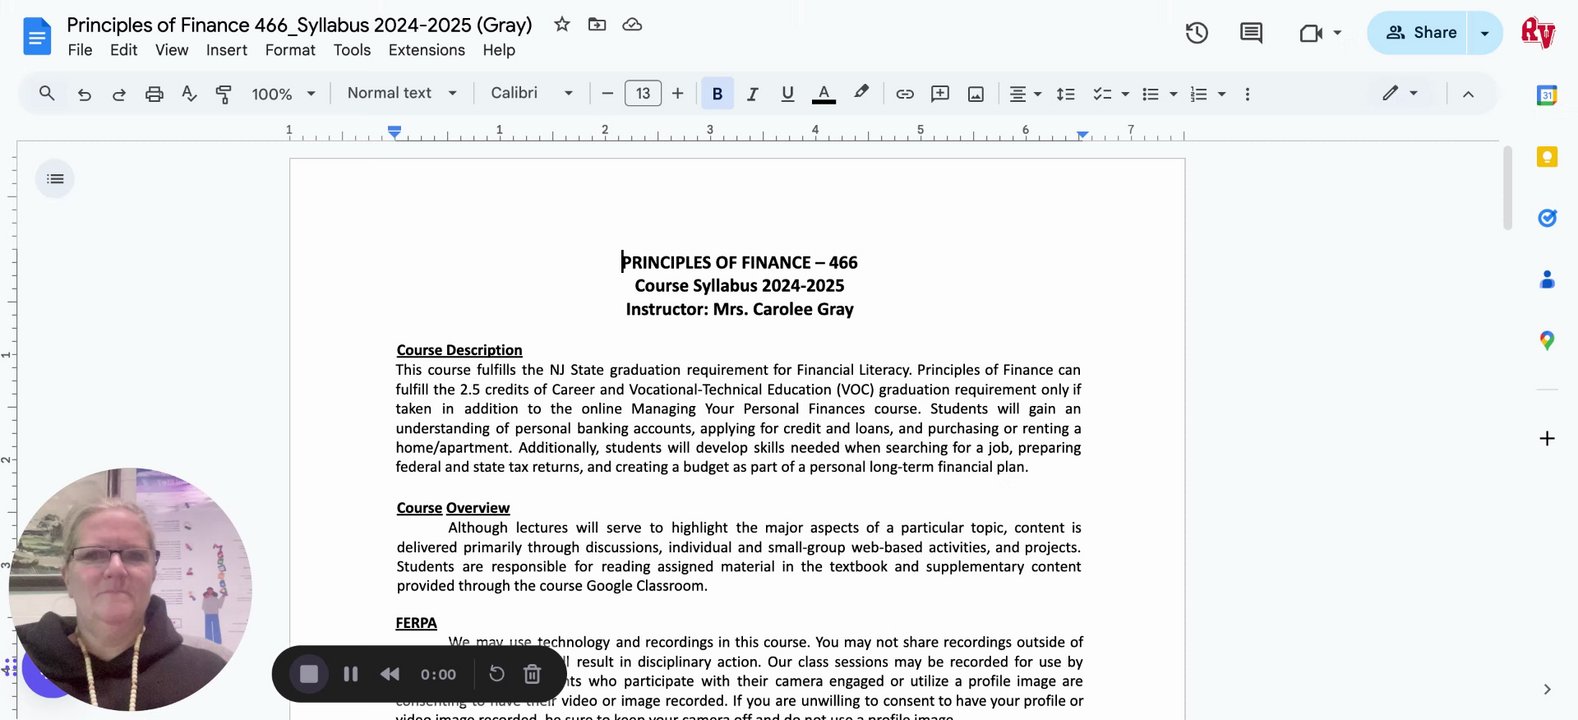Run spelling and grammar check
1578x720 pixels.
(x=189, y=94)
